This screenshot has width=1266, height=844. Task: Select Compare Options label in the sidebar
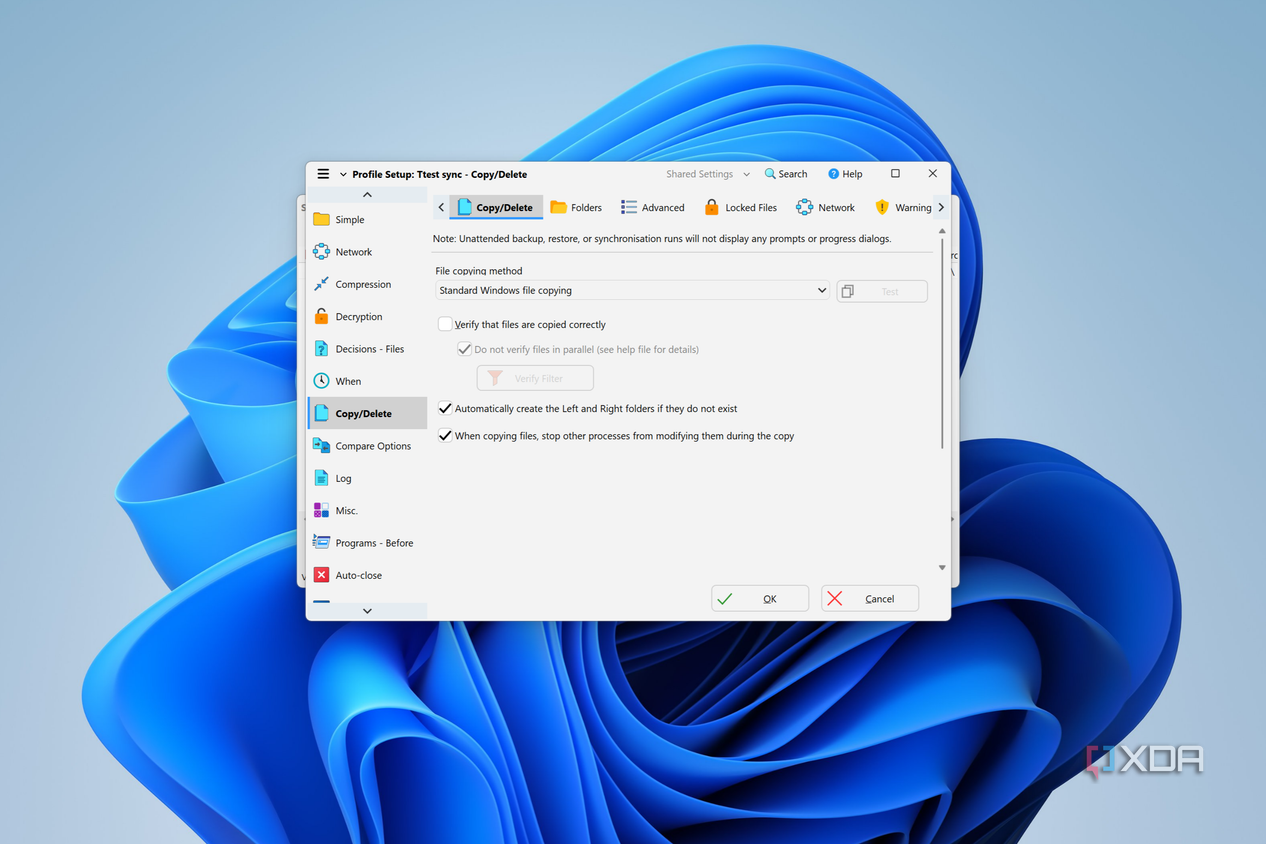373,446
